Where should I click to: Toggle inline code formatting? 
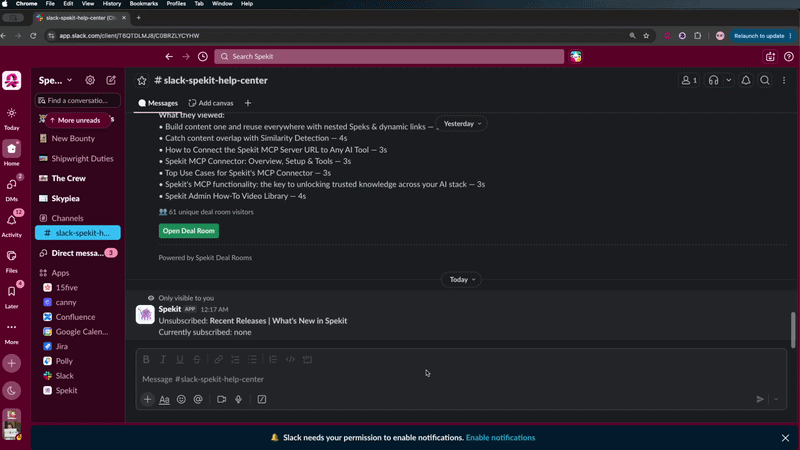point(290,360)
